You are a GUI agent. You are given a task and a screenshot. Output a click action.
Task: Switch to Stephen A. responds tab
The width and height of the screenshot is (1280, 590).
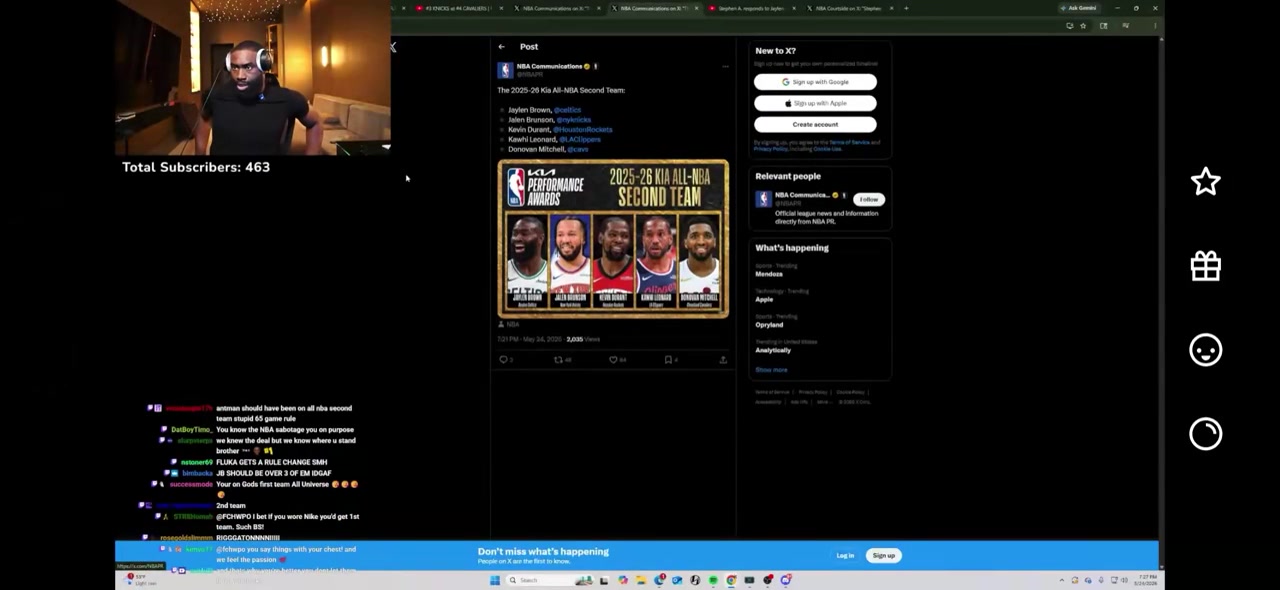751,8
